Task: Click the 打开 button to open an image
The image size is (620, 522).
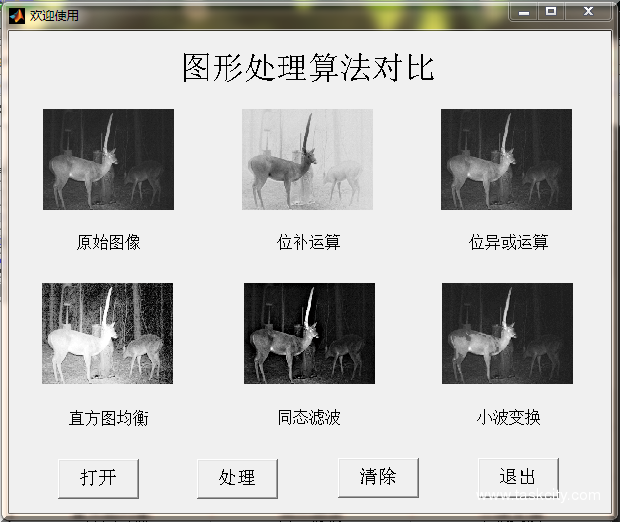Action: tap(98, 478)
